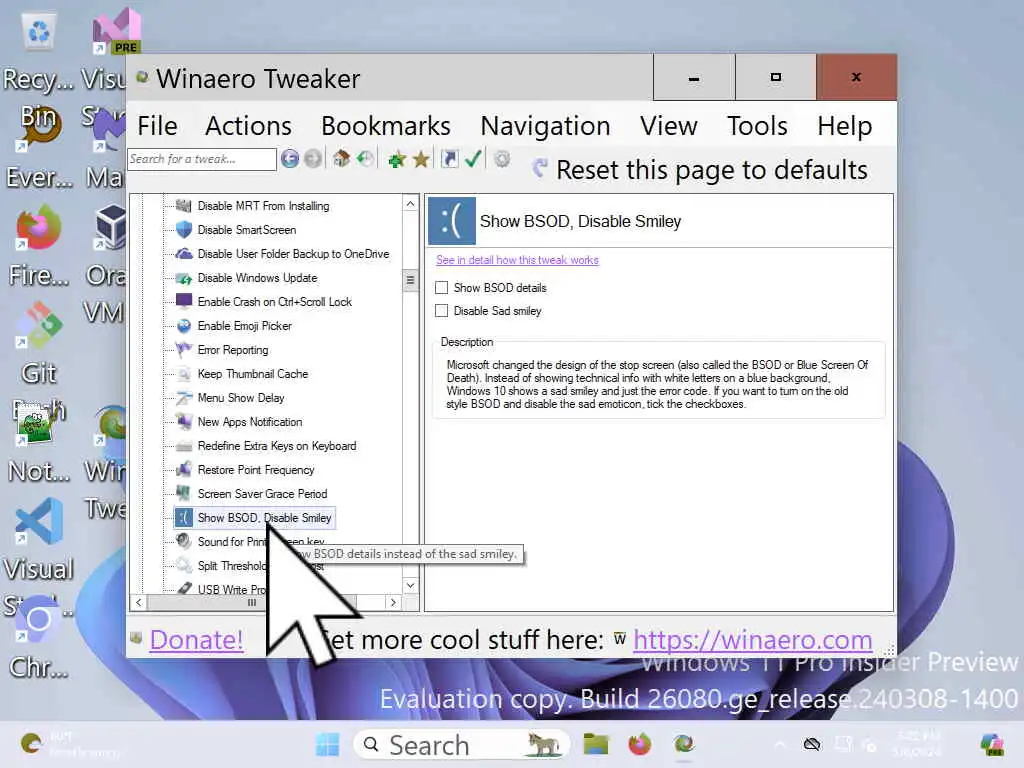Open the Tools menu
Screen dimensions: 1024x768
point(757,126)
